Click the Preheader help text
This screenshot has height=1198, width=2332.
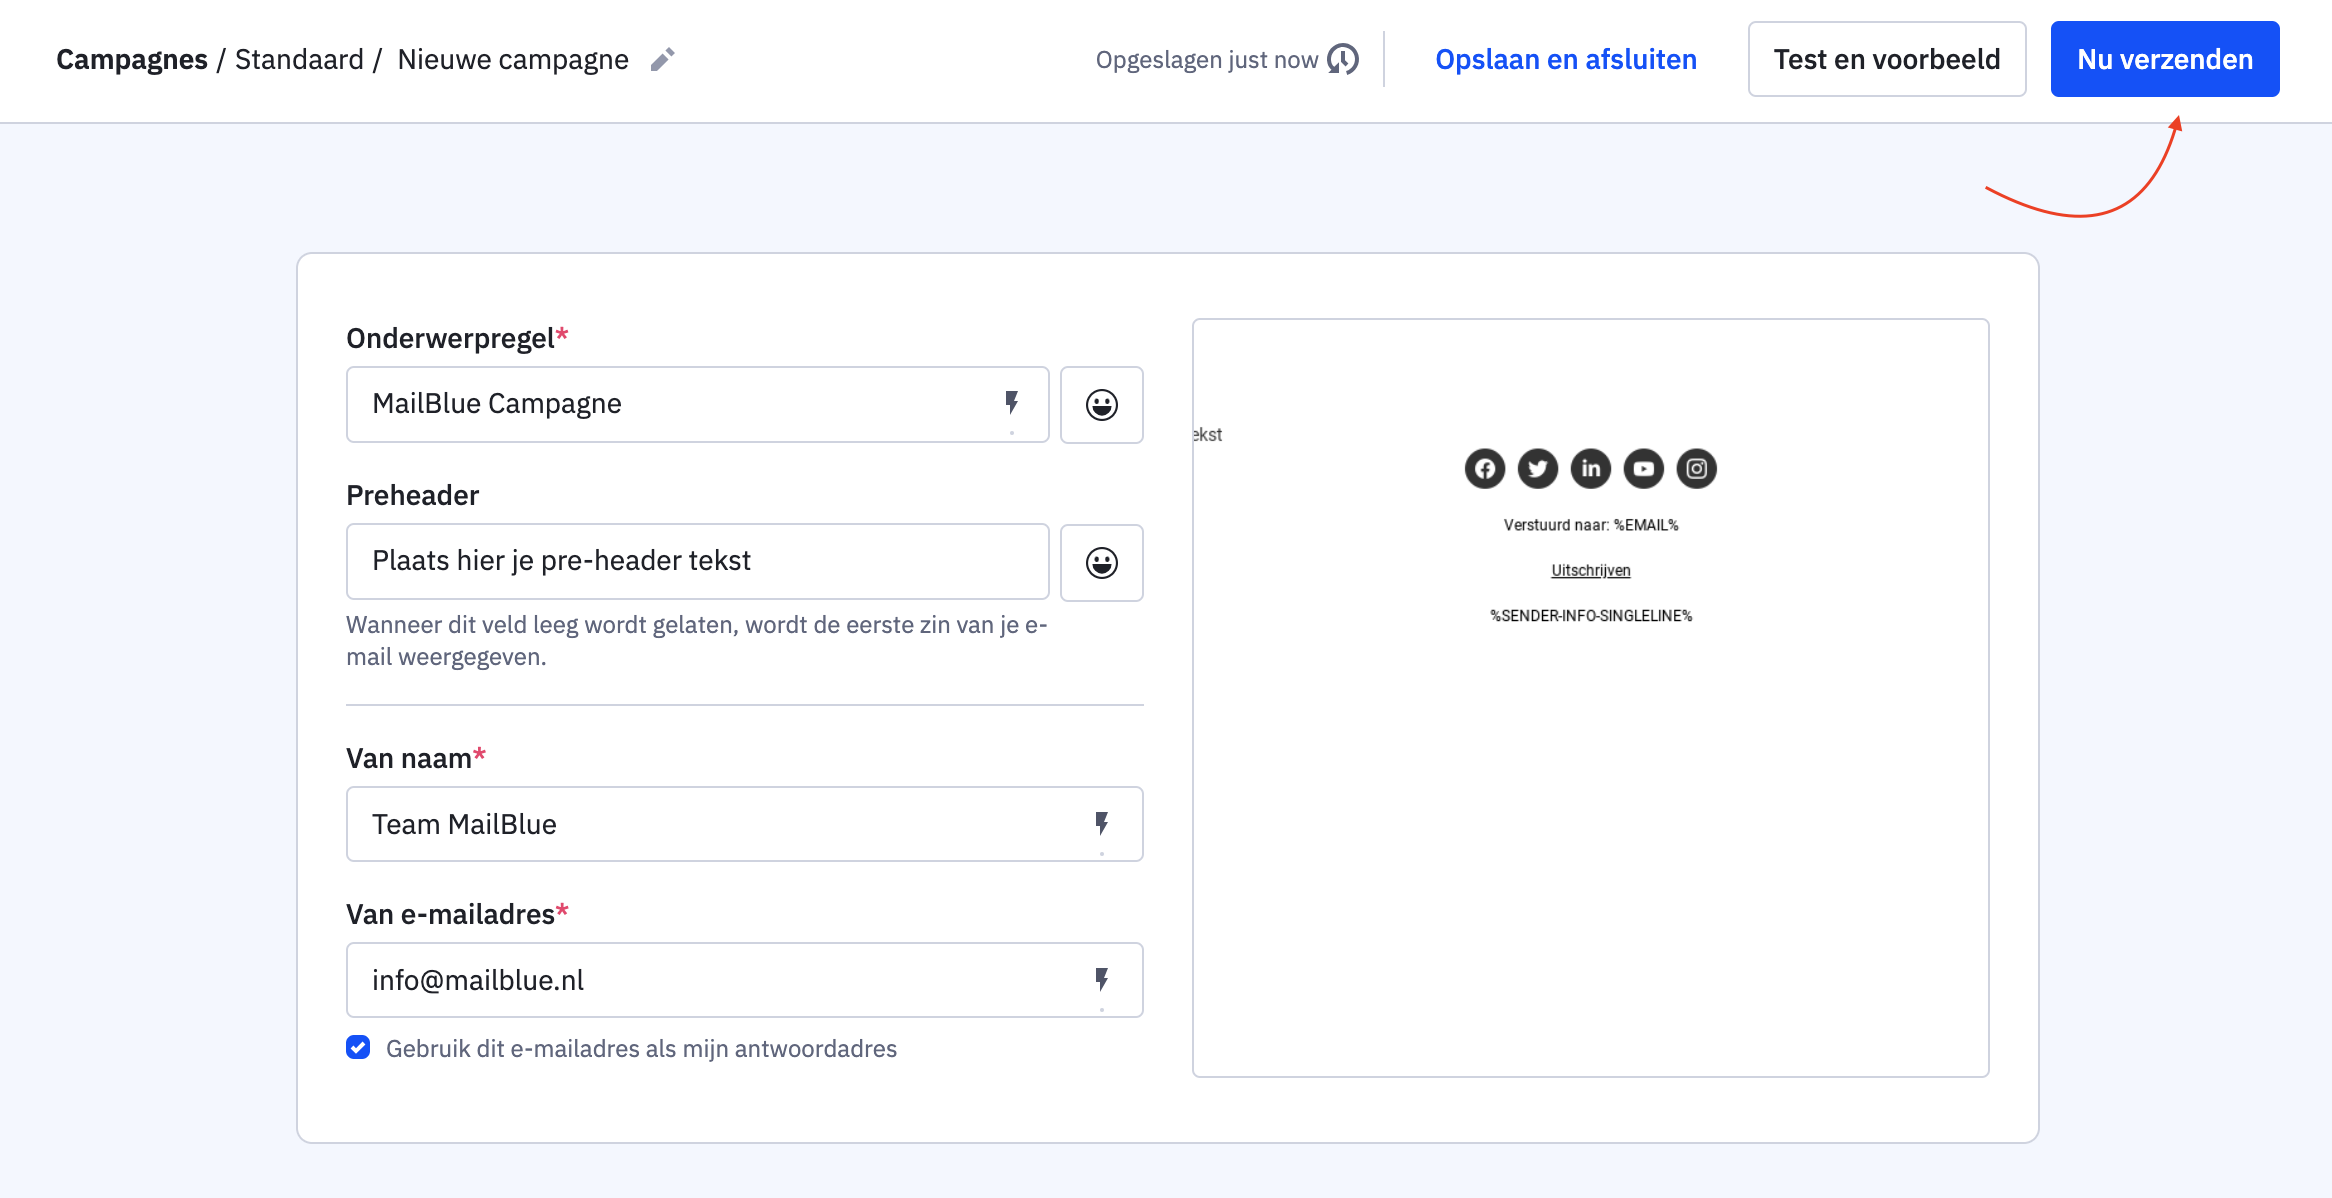click(x=697, y=641)
